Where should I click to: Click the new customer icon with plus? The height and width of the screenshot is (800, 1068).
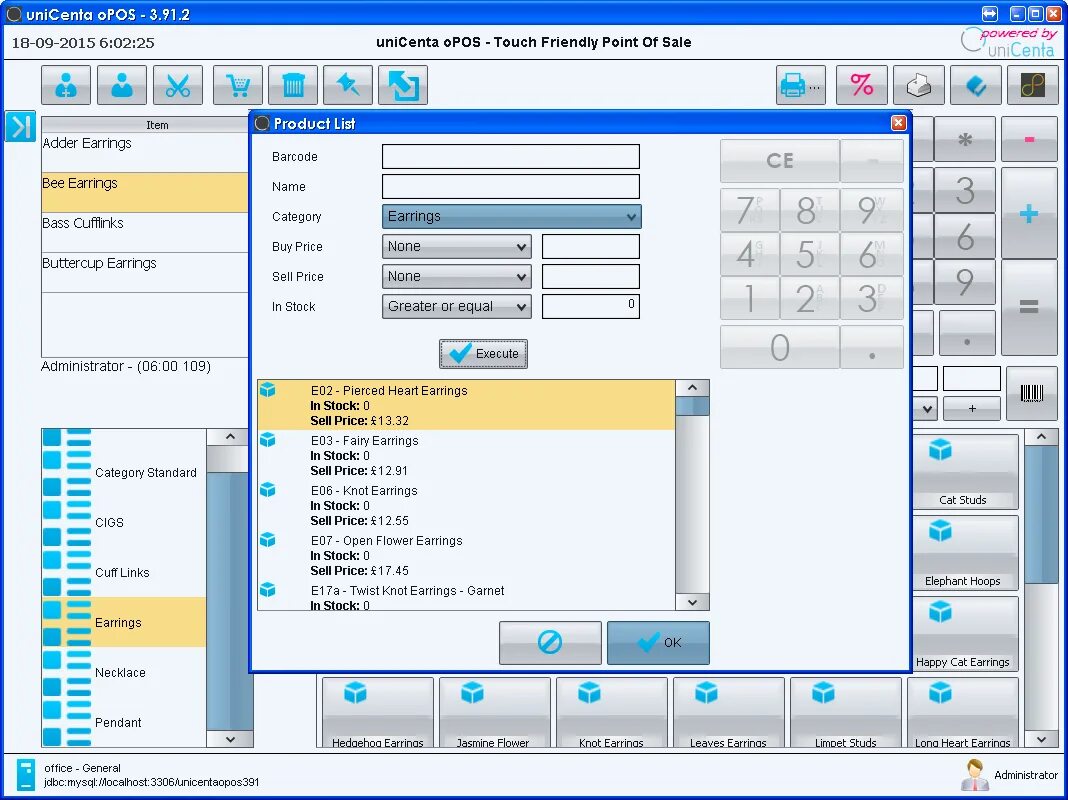coord(66,85)
